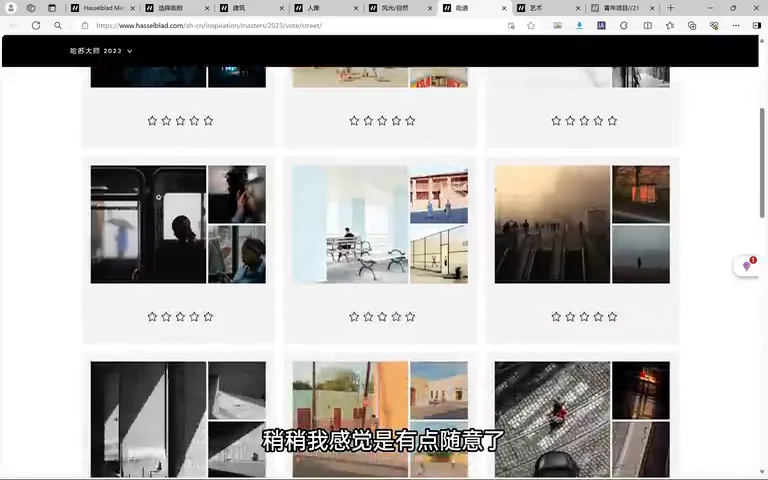Close the 建筑 tab
The width and height of the screenshot is (768, 480).
pyautogui.click(x=282, y=8)
